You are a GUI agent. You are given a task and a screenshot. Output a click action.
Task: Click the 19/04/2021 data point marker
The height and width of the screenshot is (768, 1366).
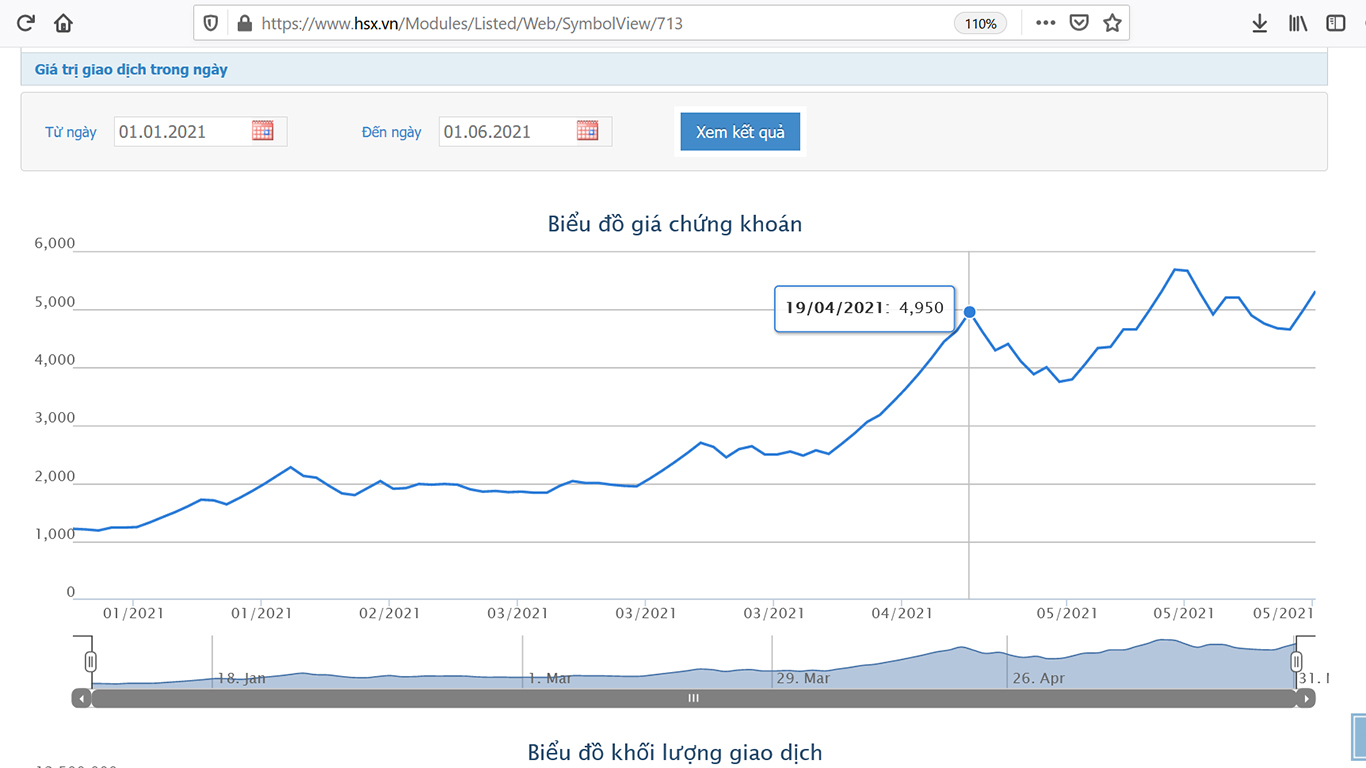(x=969, y=312)
